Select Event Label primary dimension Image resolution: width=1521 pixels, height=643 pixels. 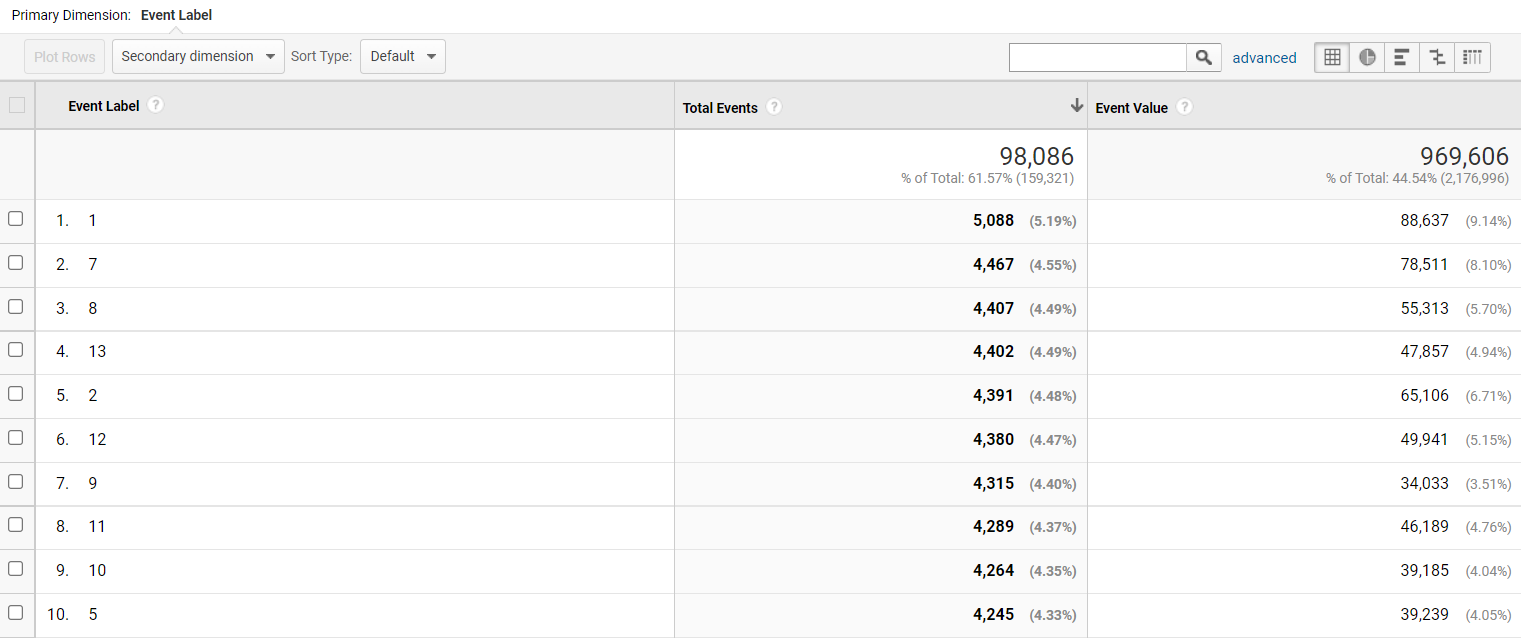point(176,15)
